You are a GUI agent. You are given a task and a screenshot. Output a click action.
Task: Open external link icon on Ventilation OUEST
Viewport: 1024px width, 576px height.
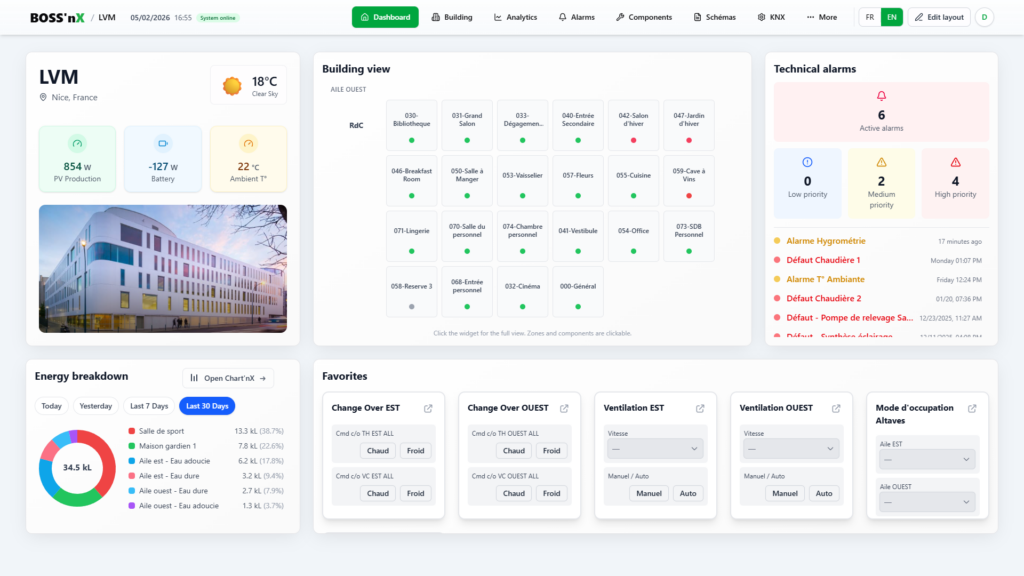[x=836, y=408]
